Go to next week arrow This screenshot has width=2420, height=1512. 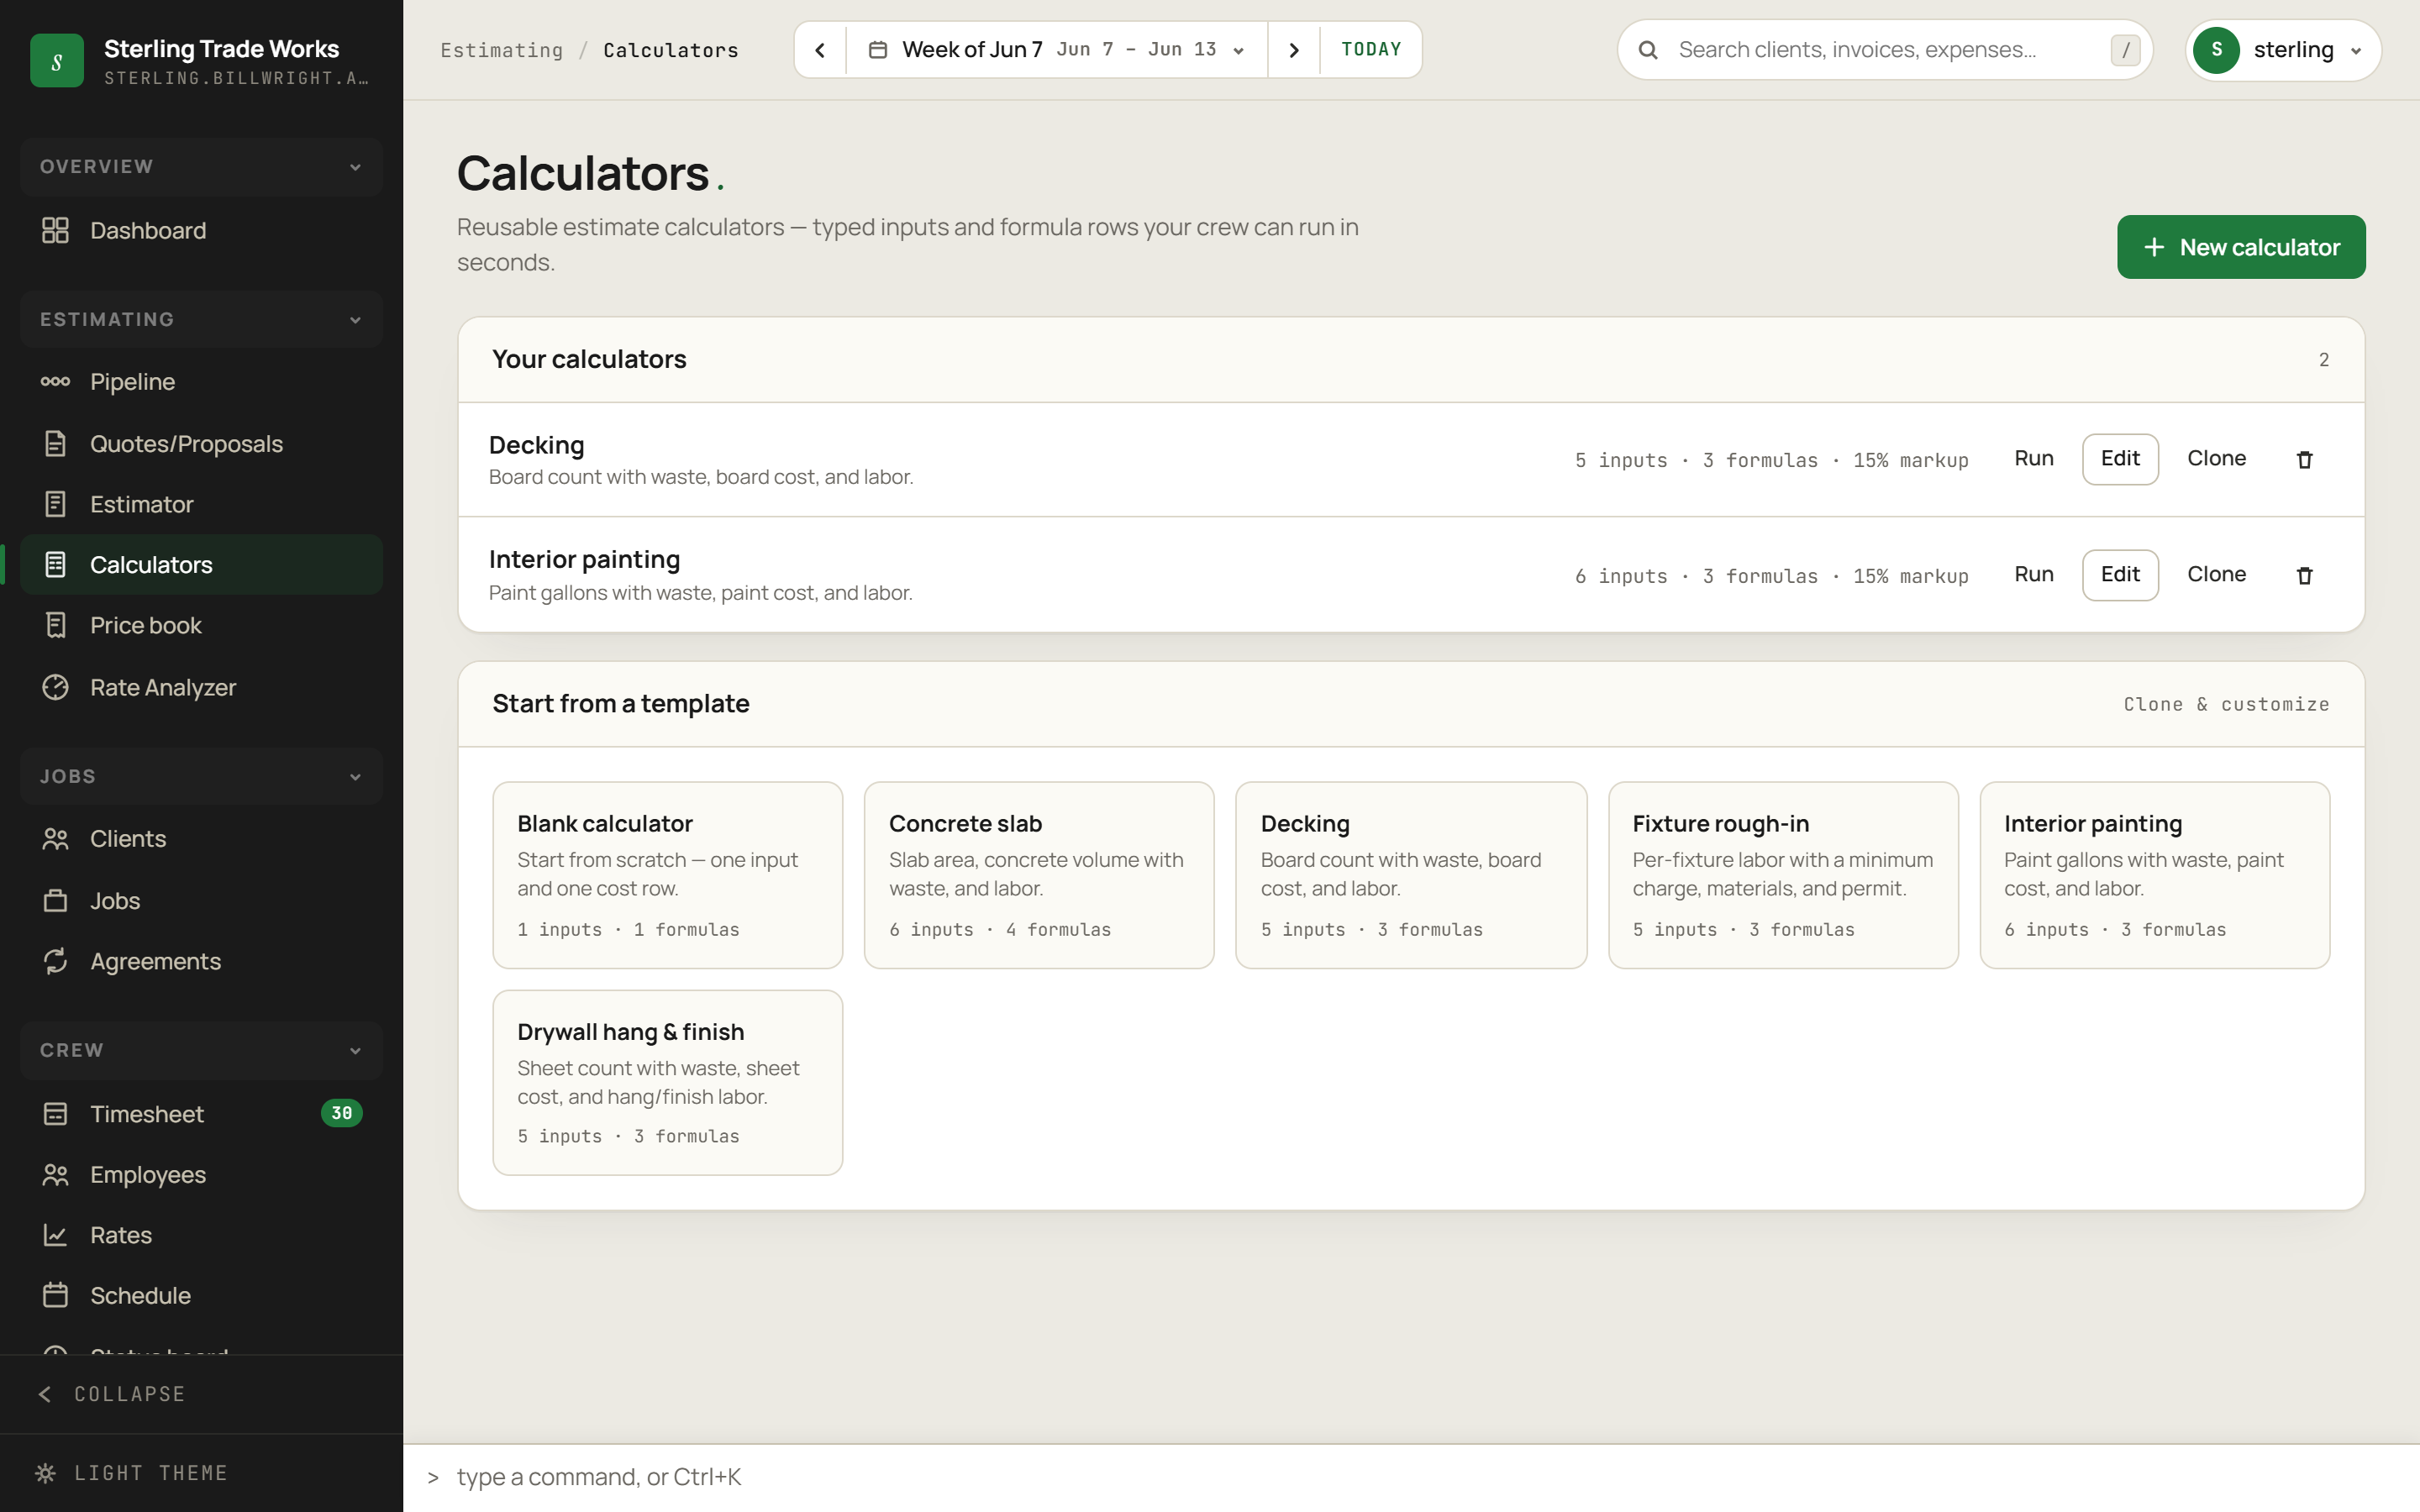click(1294, 50)
